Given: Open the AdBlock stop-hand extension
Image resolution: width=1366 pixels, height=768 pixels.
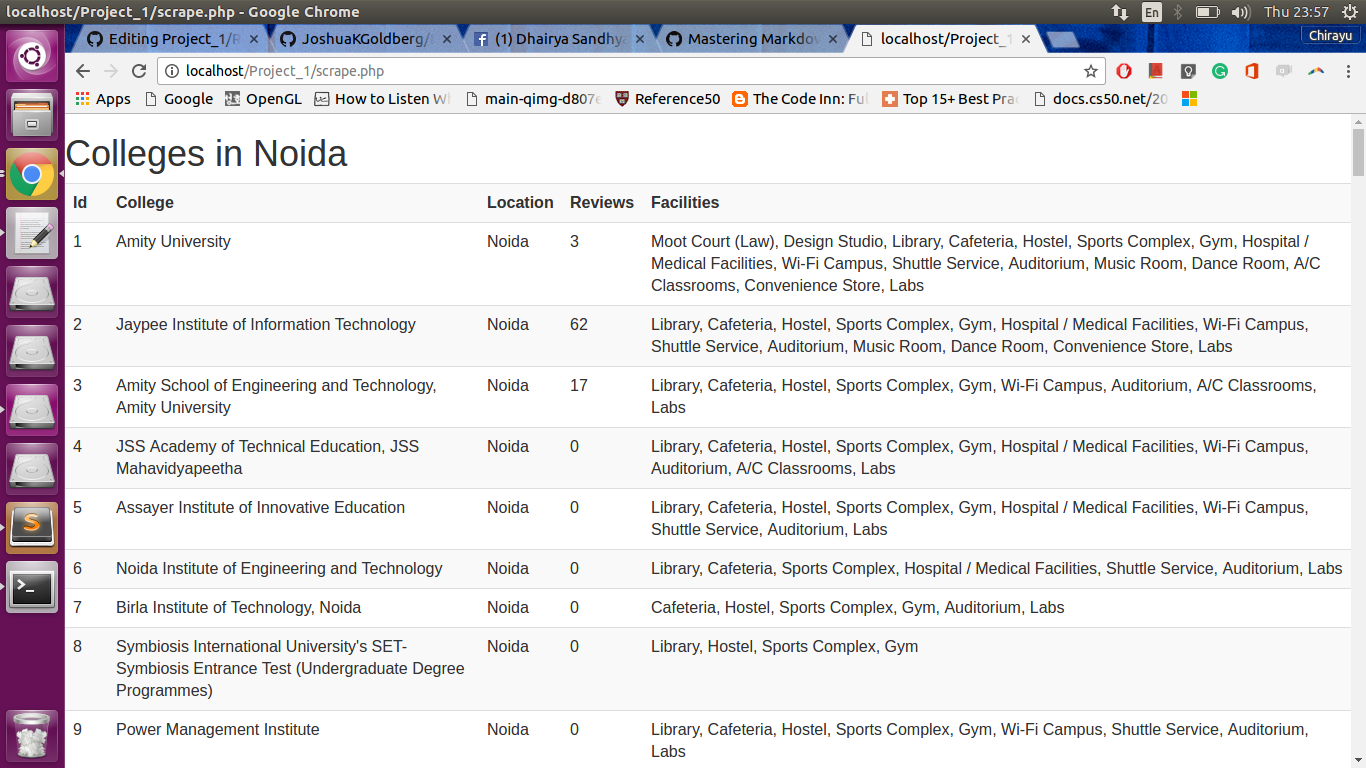Looking at the screenshot, I should pyautogui.click(x=1124, y=71).
